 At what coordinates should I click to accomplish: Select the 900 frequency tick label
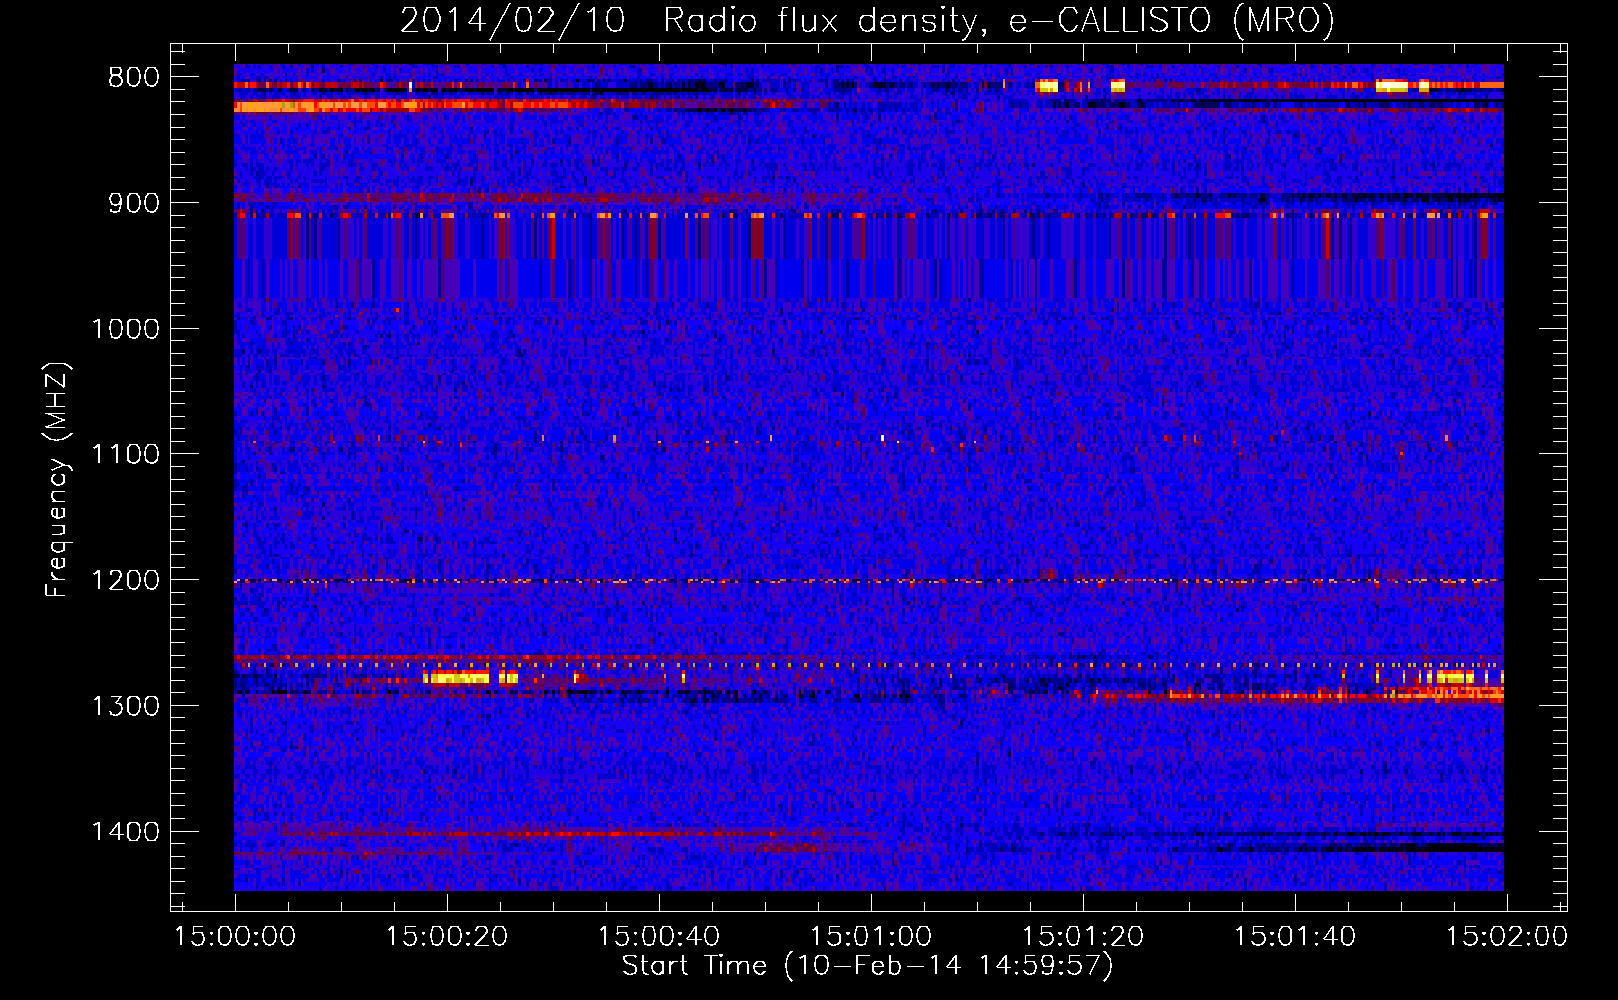[133, 203]
